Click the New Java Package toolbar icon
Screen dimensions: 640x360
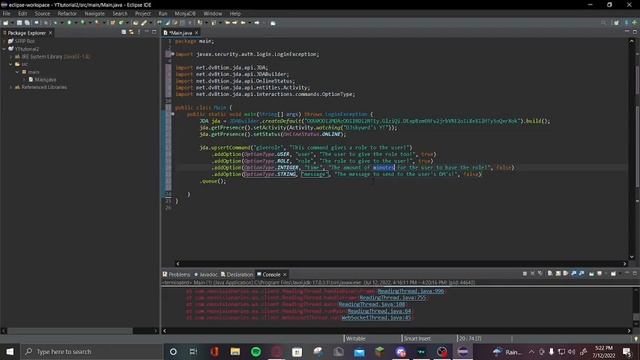tap(113, 23)
